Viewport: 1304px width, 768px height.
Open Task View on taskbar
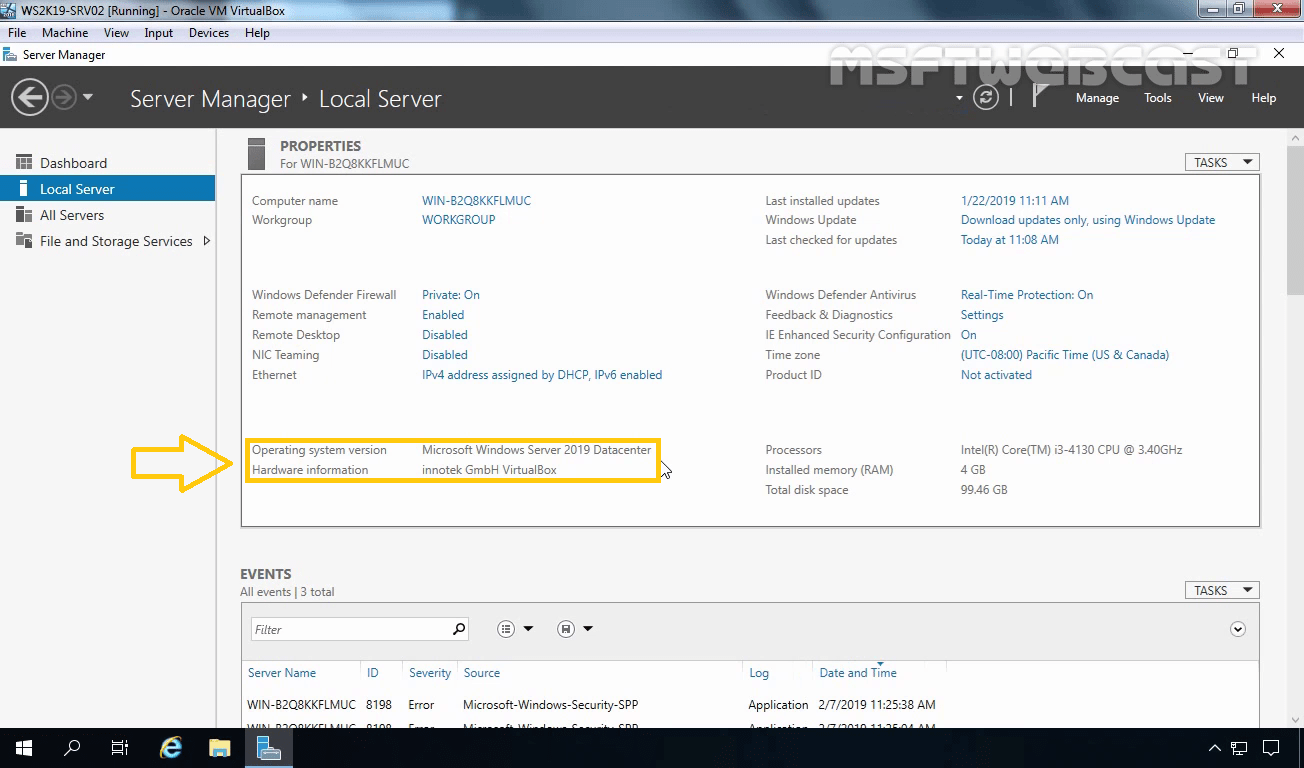(x=120, y=748)
